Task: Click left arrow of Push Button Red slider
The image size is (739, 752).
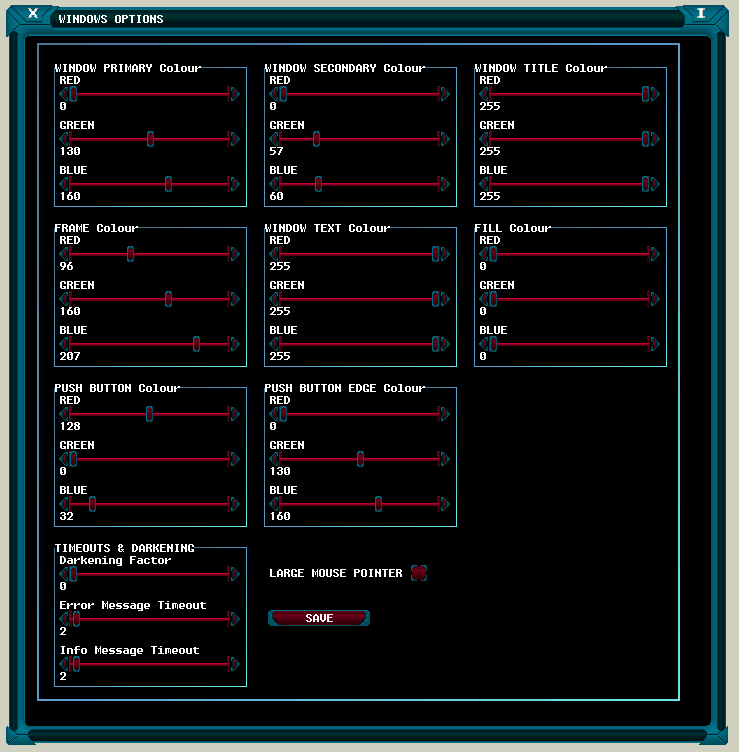Action: (x=64, y=414)
